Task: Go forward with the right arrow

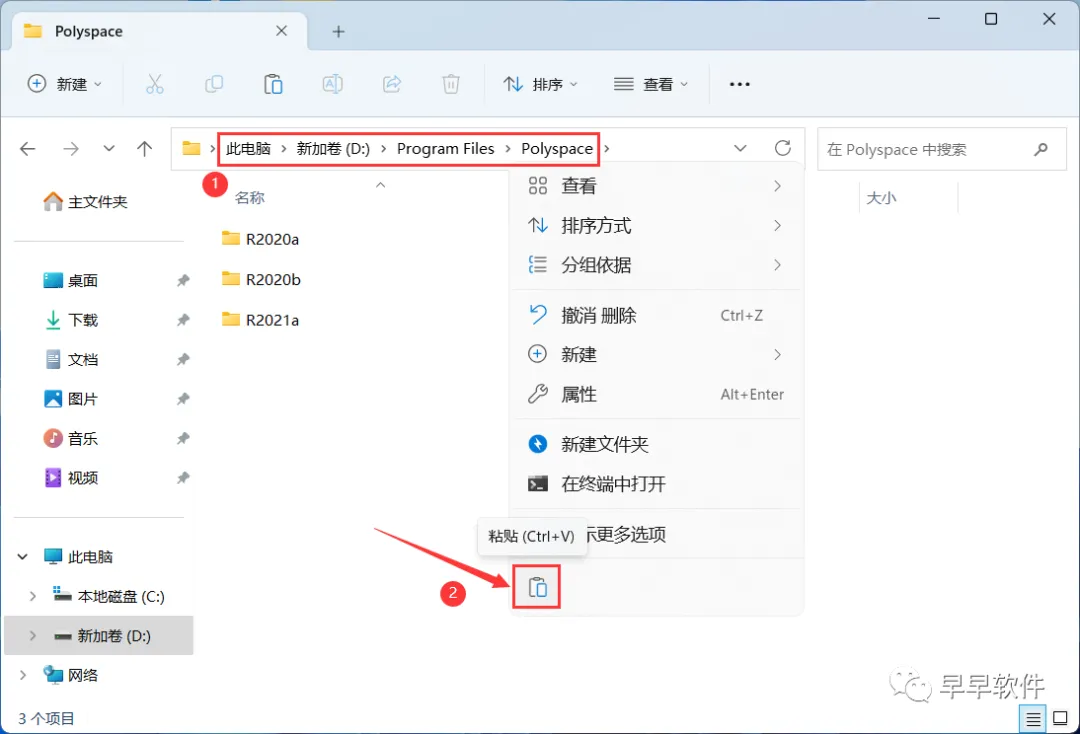Action: click(x=71, y=148)
